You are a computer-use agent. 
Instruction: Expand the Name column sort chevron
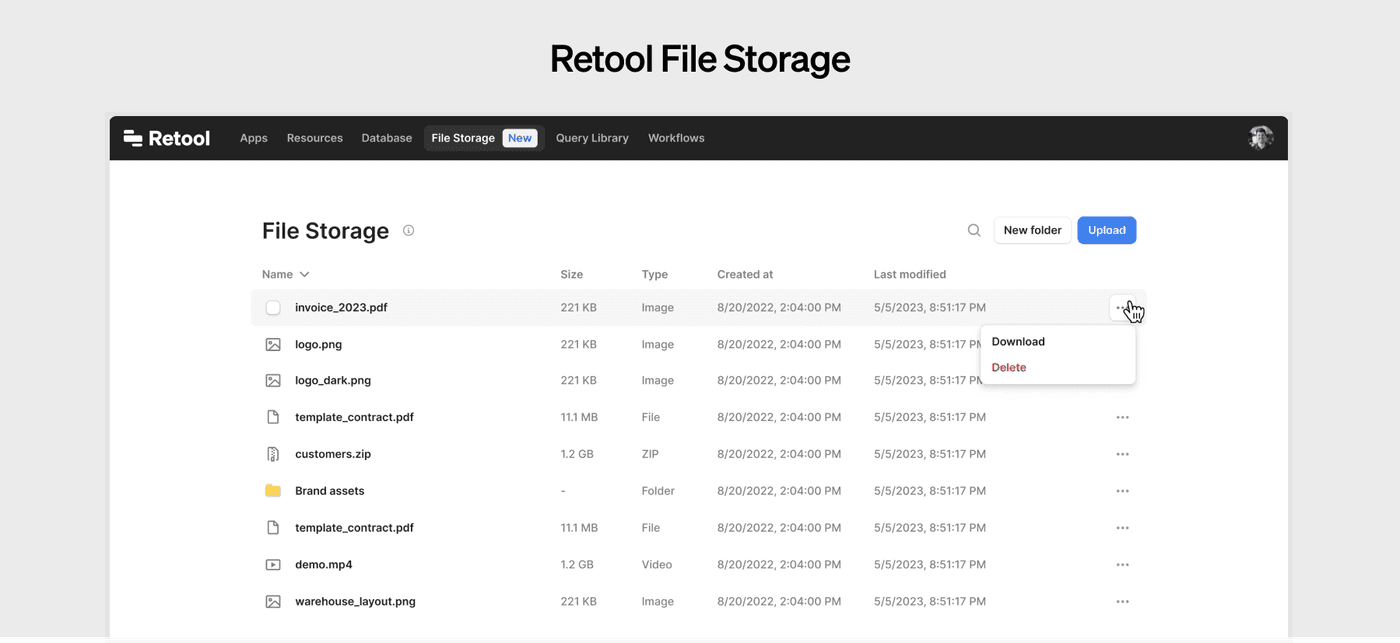pyautogui.click(x=305, y=274)
